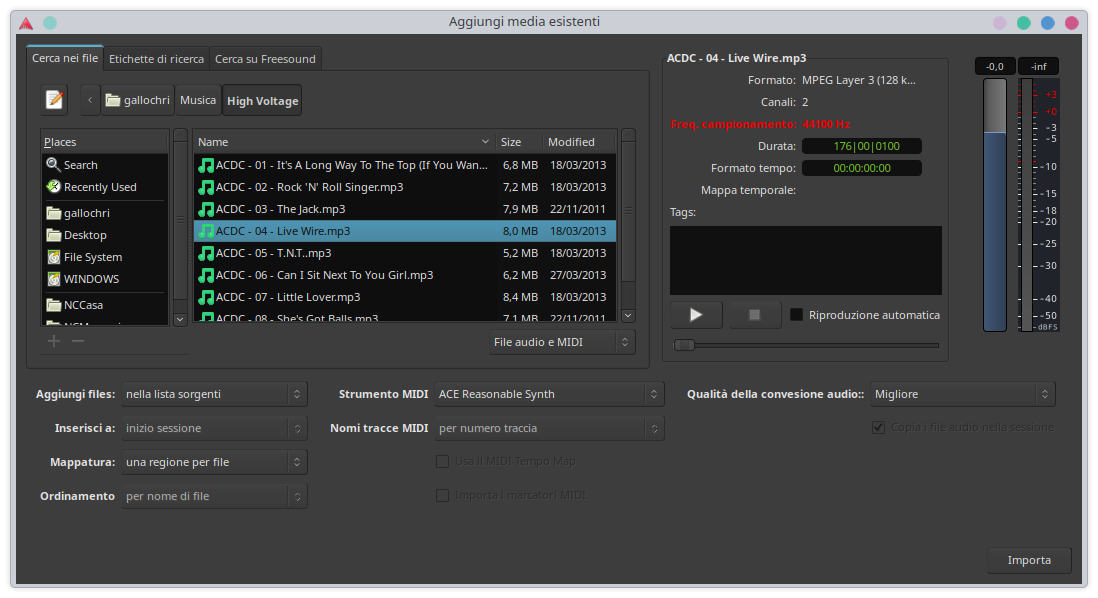The image size is (1098, 598).
Task: Open File System in Places
Action: 92,257
